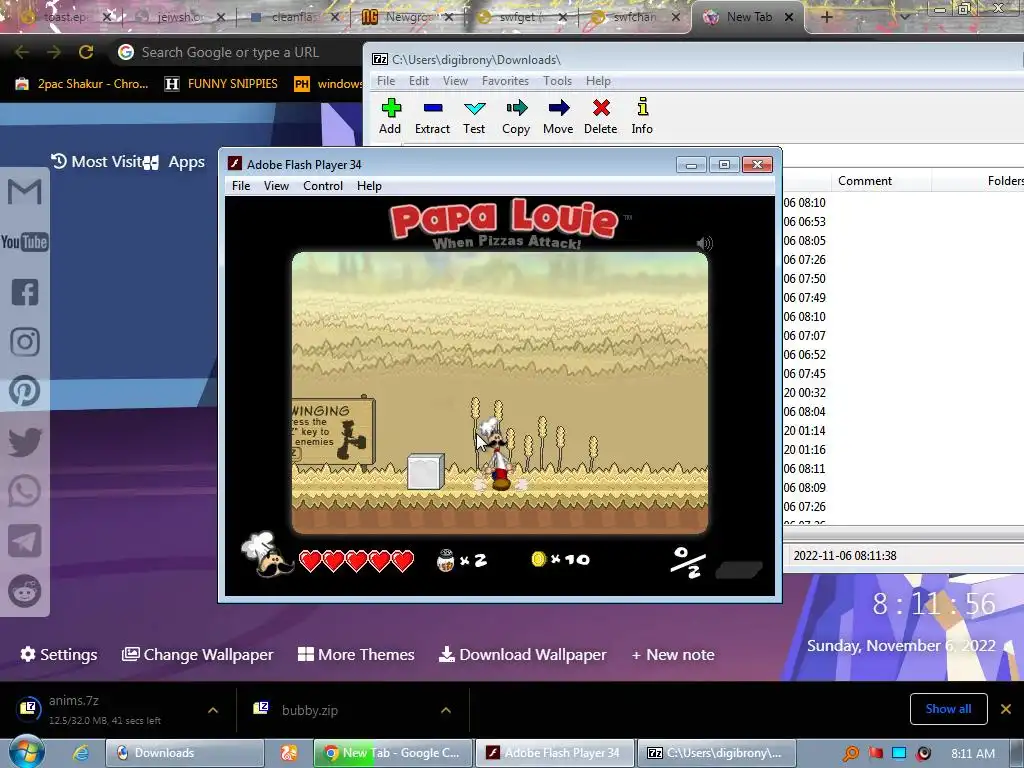Open the Help menu in Flash Player
The width and height of the screenshot is (1024, 768).
tap(369, 186)
